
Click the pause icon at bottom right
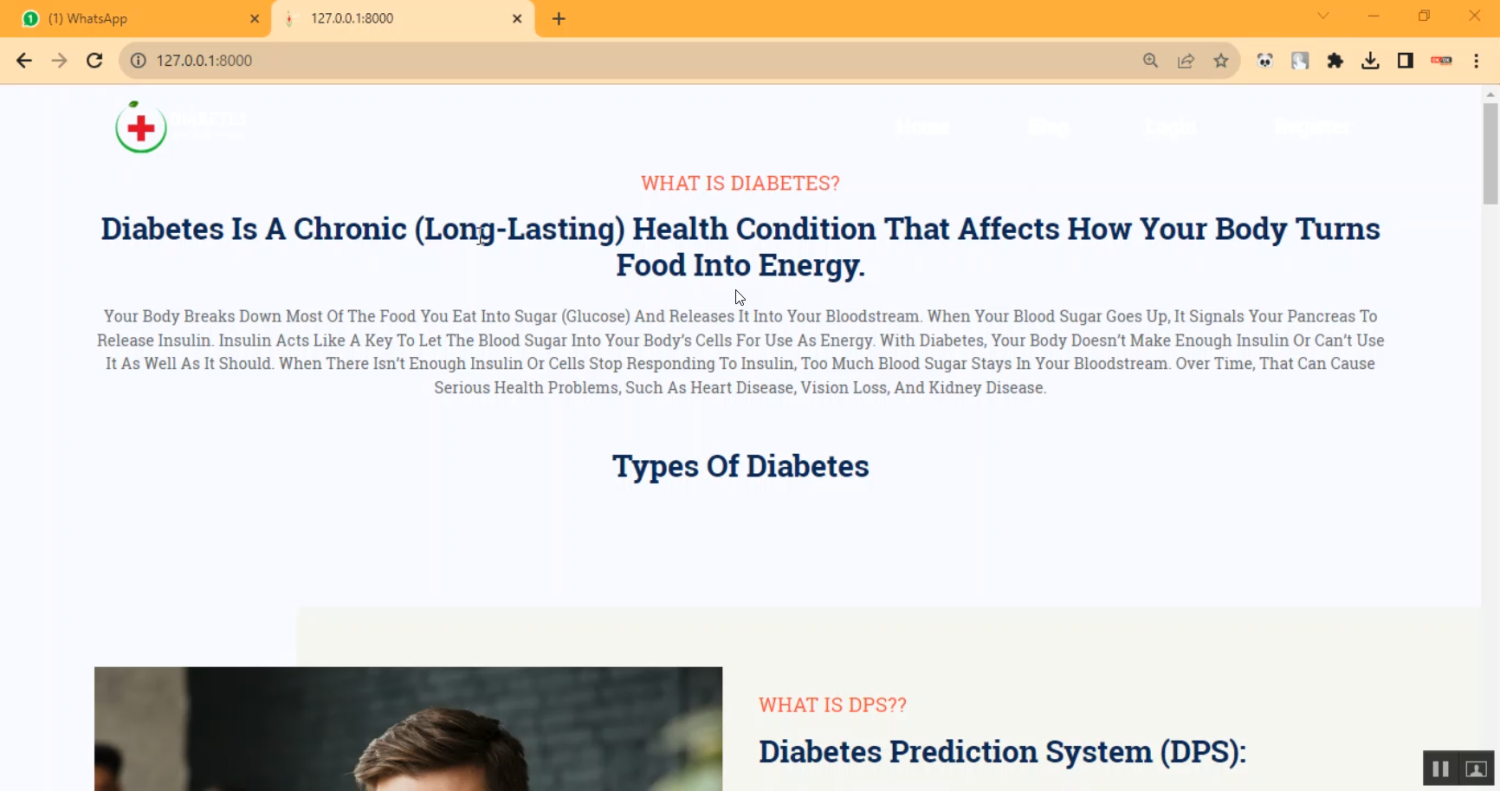[1440, 768]
